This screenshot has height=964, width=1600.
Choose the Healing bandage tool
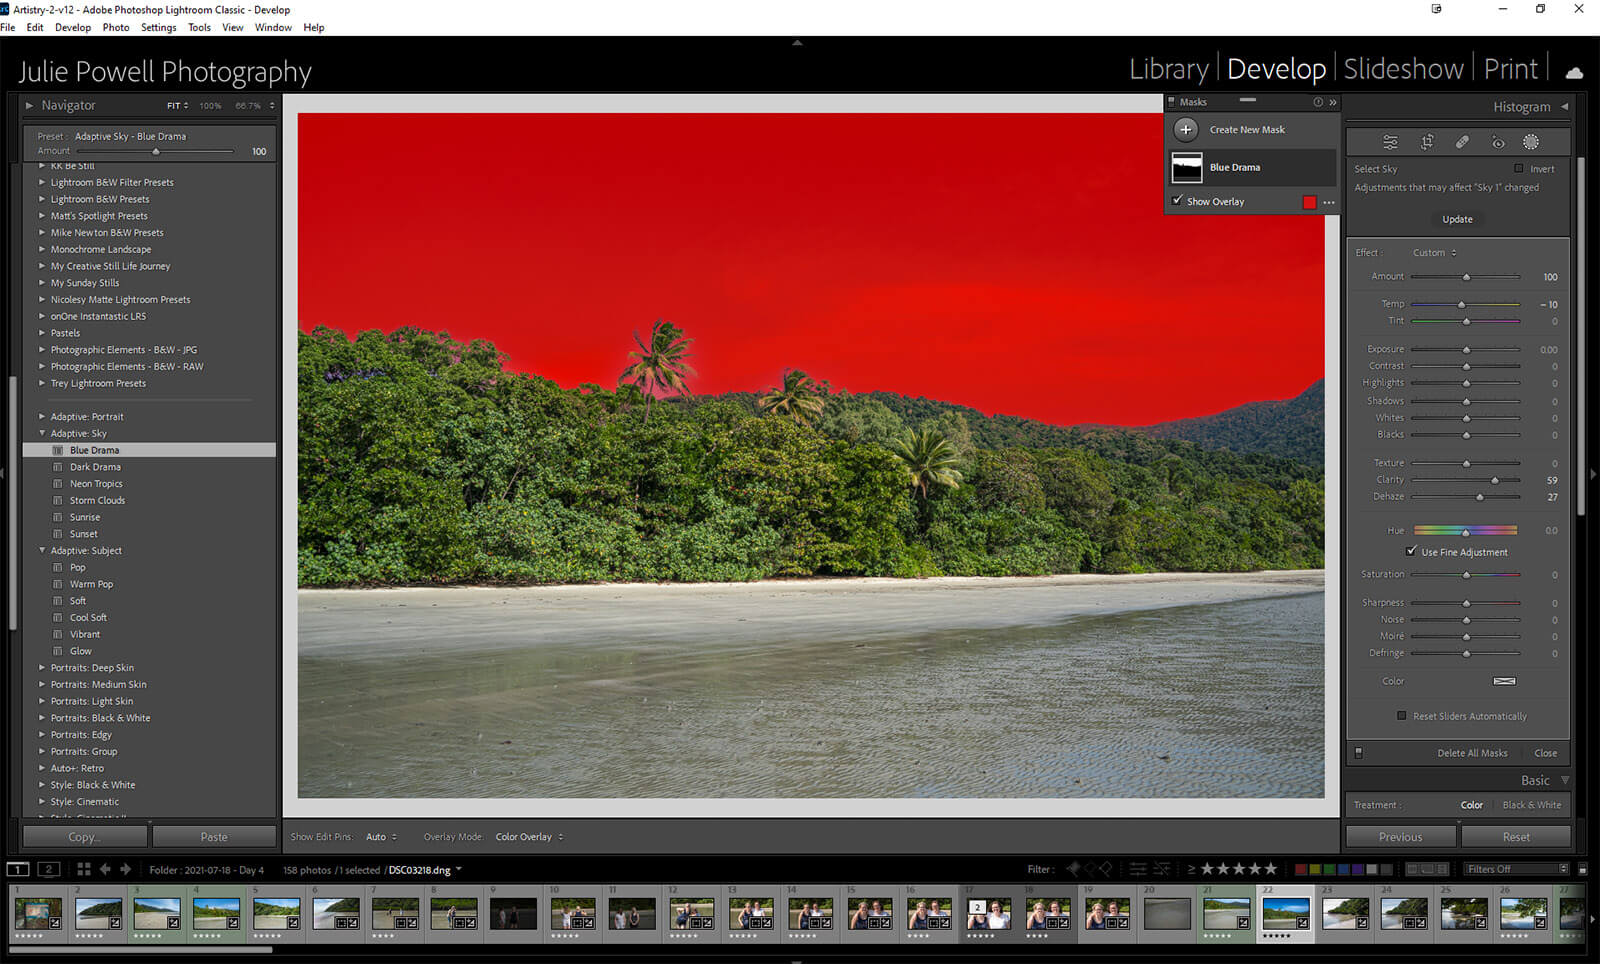pos(1462,142)
